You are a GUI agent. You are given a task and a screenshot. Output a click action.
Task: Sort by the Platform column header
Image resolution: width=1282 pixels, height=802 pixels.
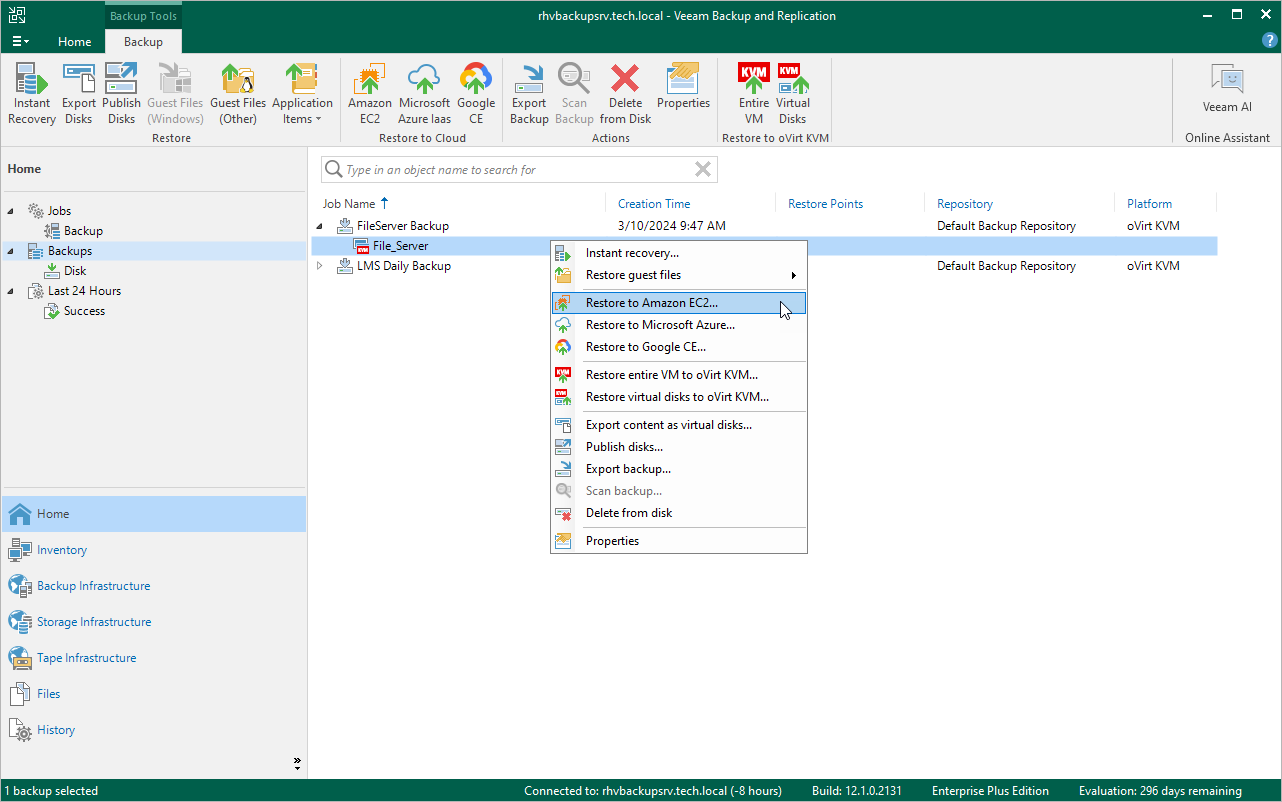coord(1149,204)
